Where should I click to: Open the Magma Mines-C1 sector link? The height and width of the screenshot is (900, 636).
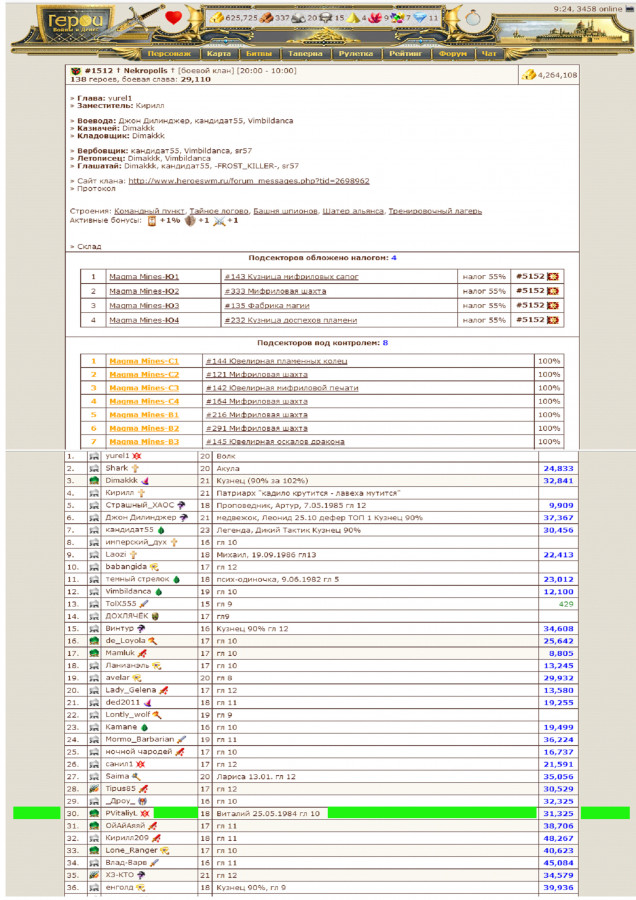point(144,361)
